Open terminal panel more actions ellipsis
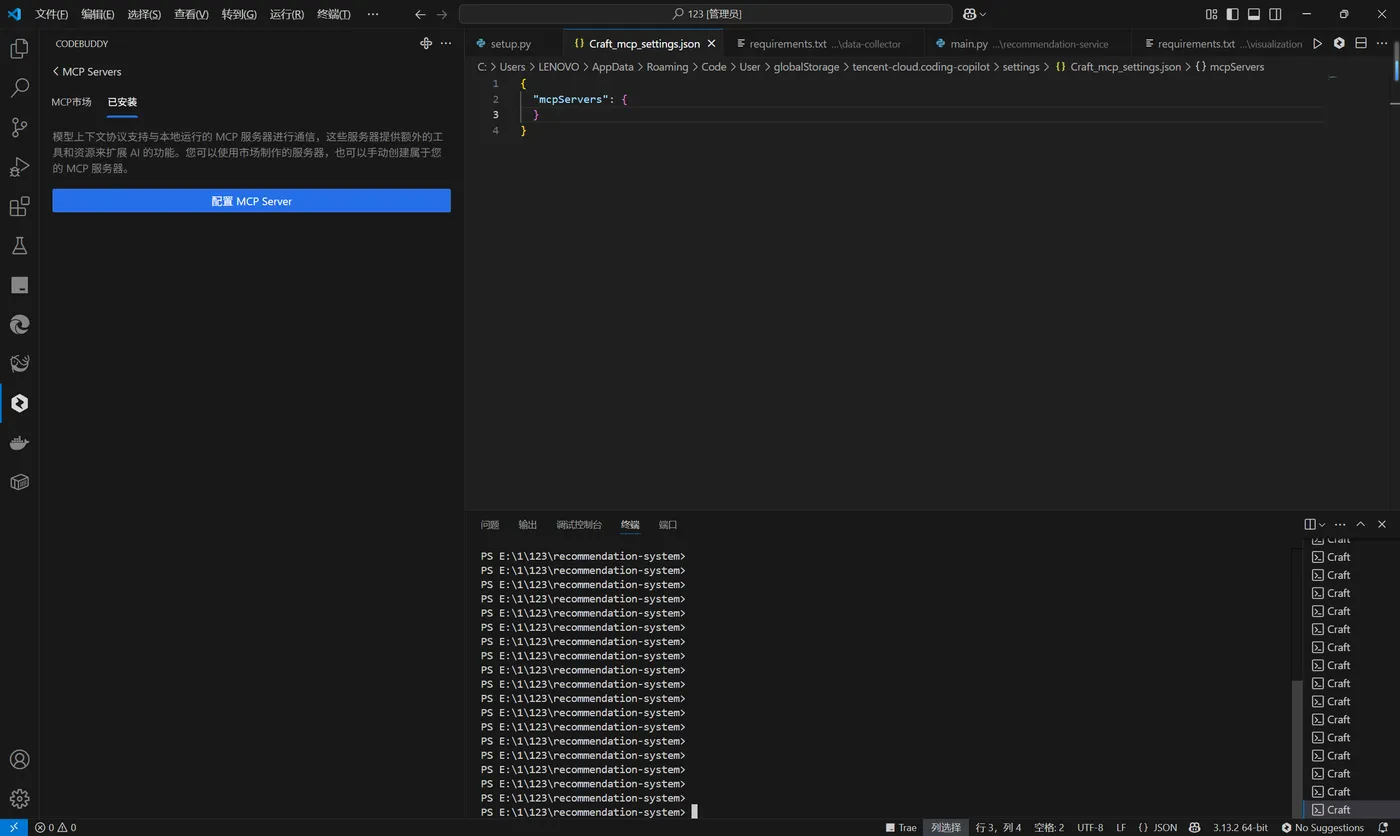 pyautogui.click(x=1340, y=524)
